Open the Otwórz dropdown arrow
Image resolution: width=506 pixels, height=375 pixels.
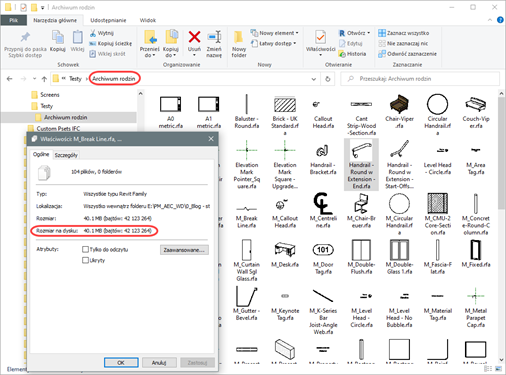[x=368, y=33]
